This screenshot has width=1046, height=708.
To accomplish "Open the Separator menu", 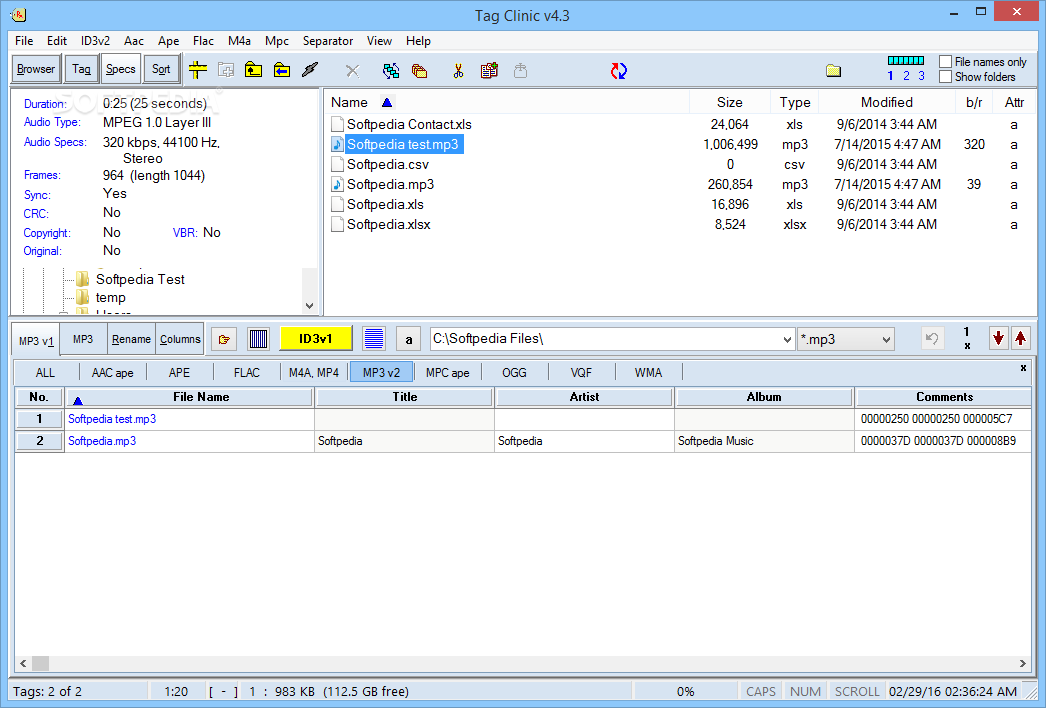I will click(328, 41).
